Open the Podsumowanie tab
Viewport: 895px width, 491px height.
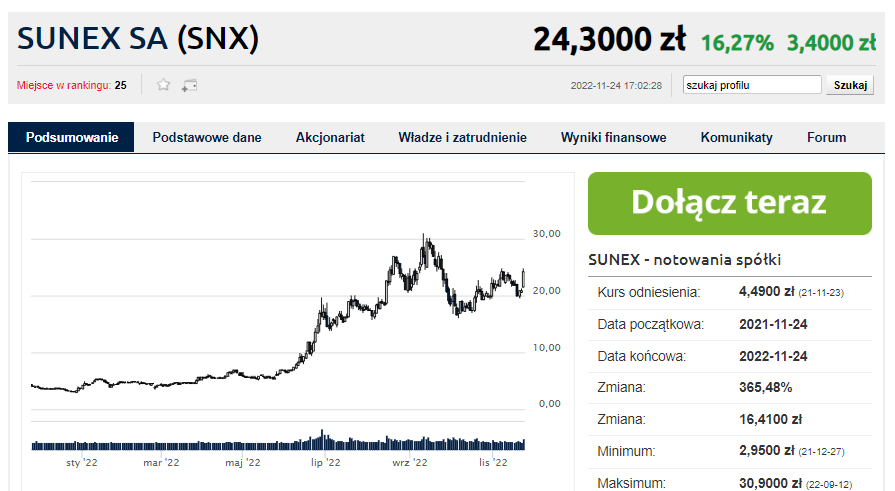click(71, 138)
